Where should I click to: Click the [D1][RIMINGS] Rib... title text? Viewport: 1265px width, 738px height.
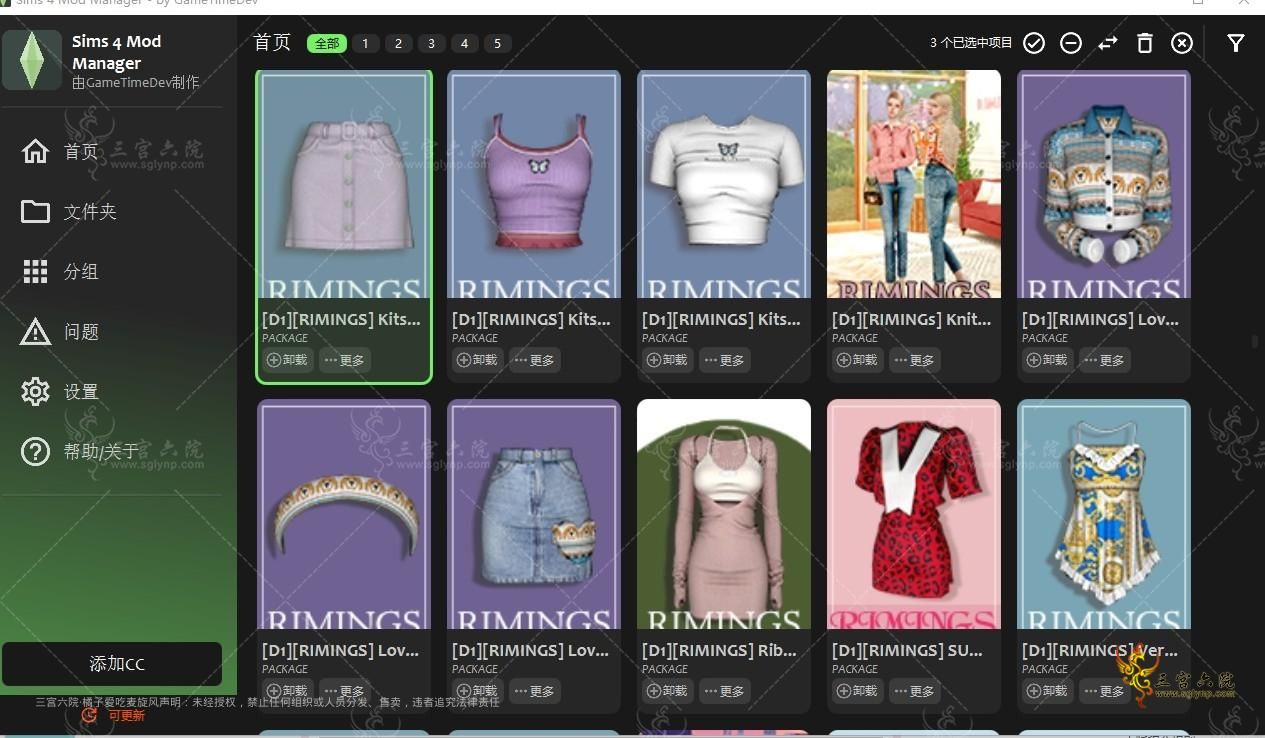click(720, 651)
